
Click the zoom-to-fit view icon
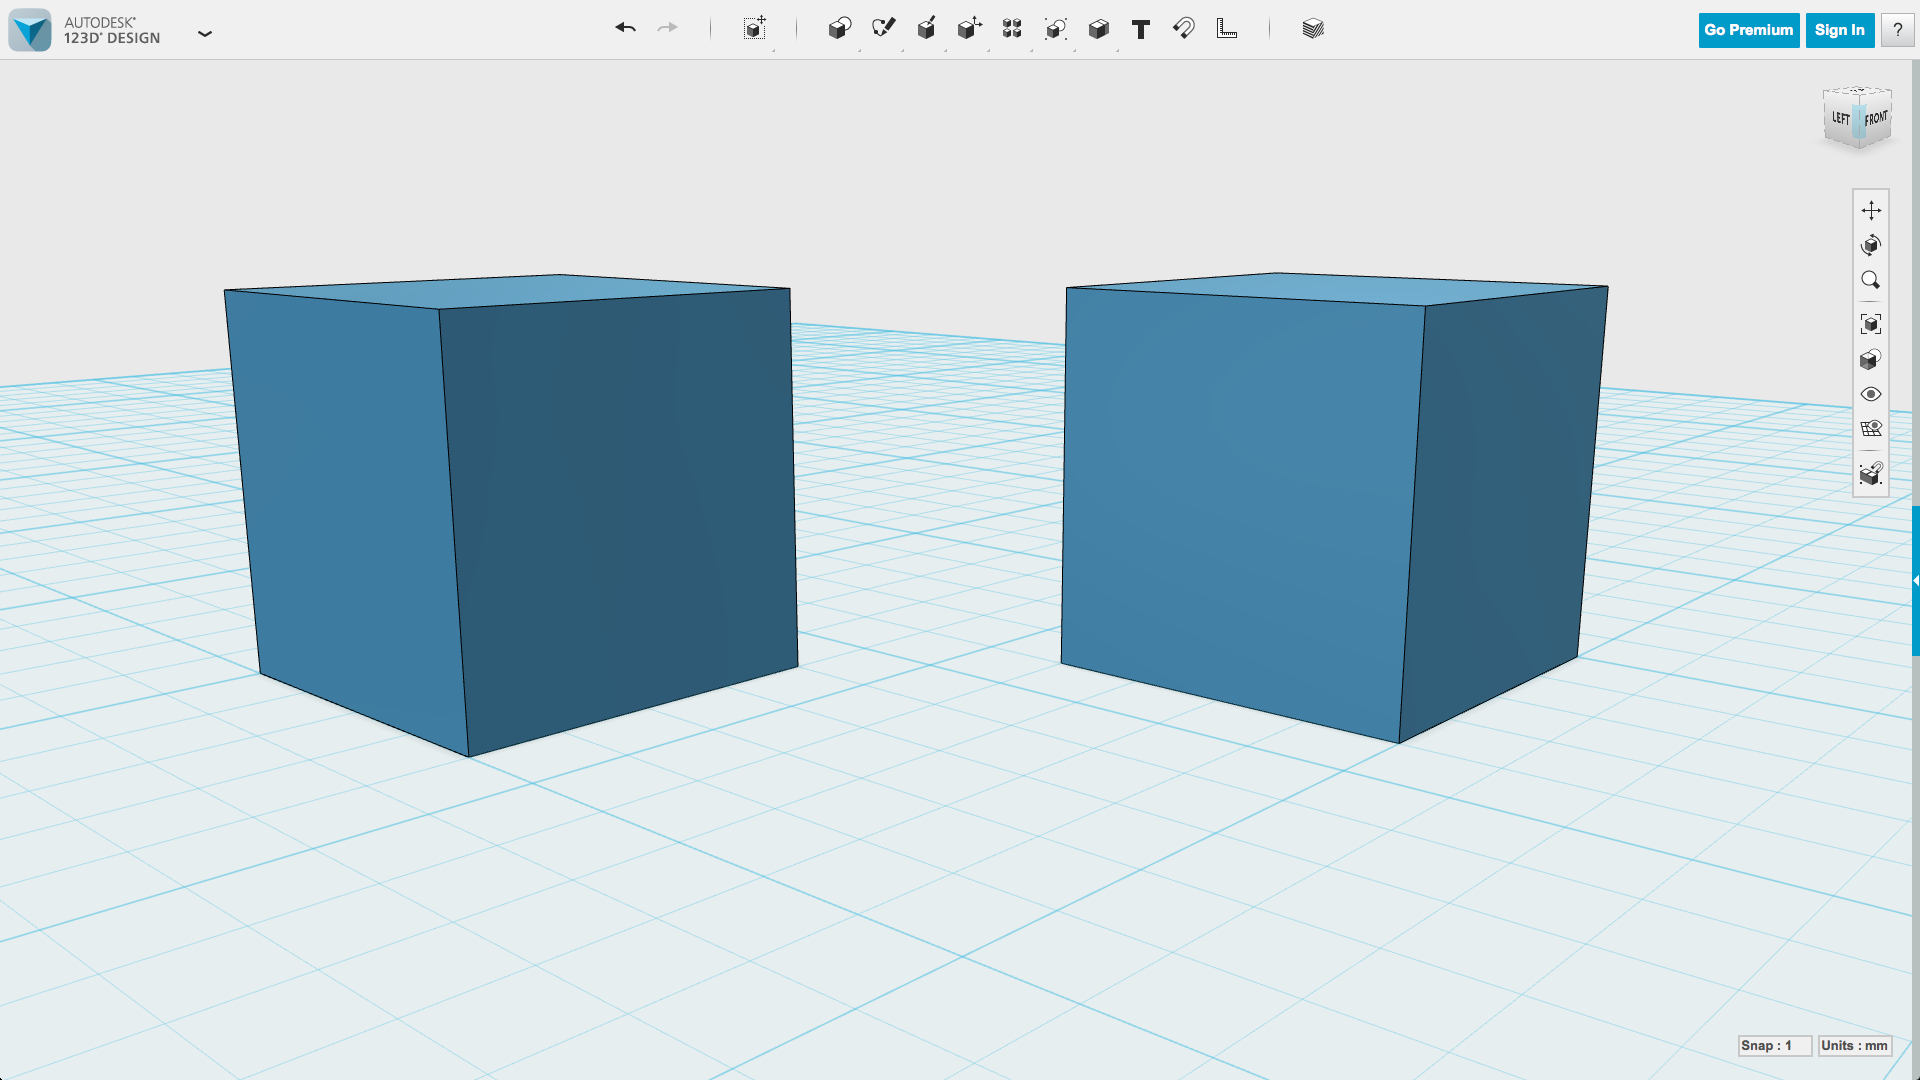click(1870, 324)
